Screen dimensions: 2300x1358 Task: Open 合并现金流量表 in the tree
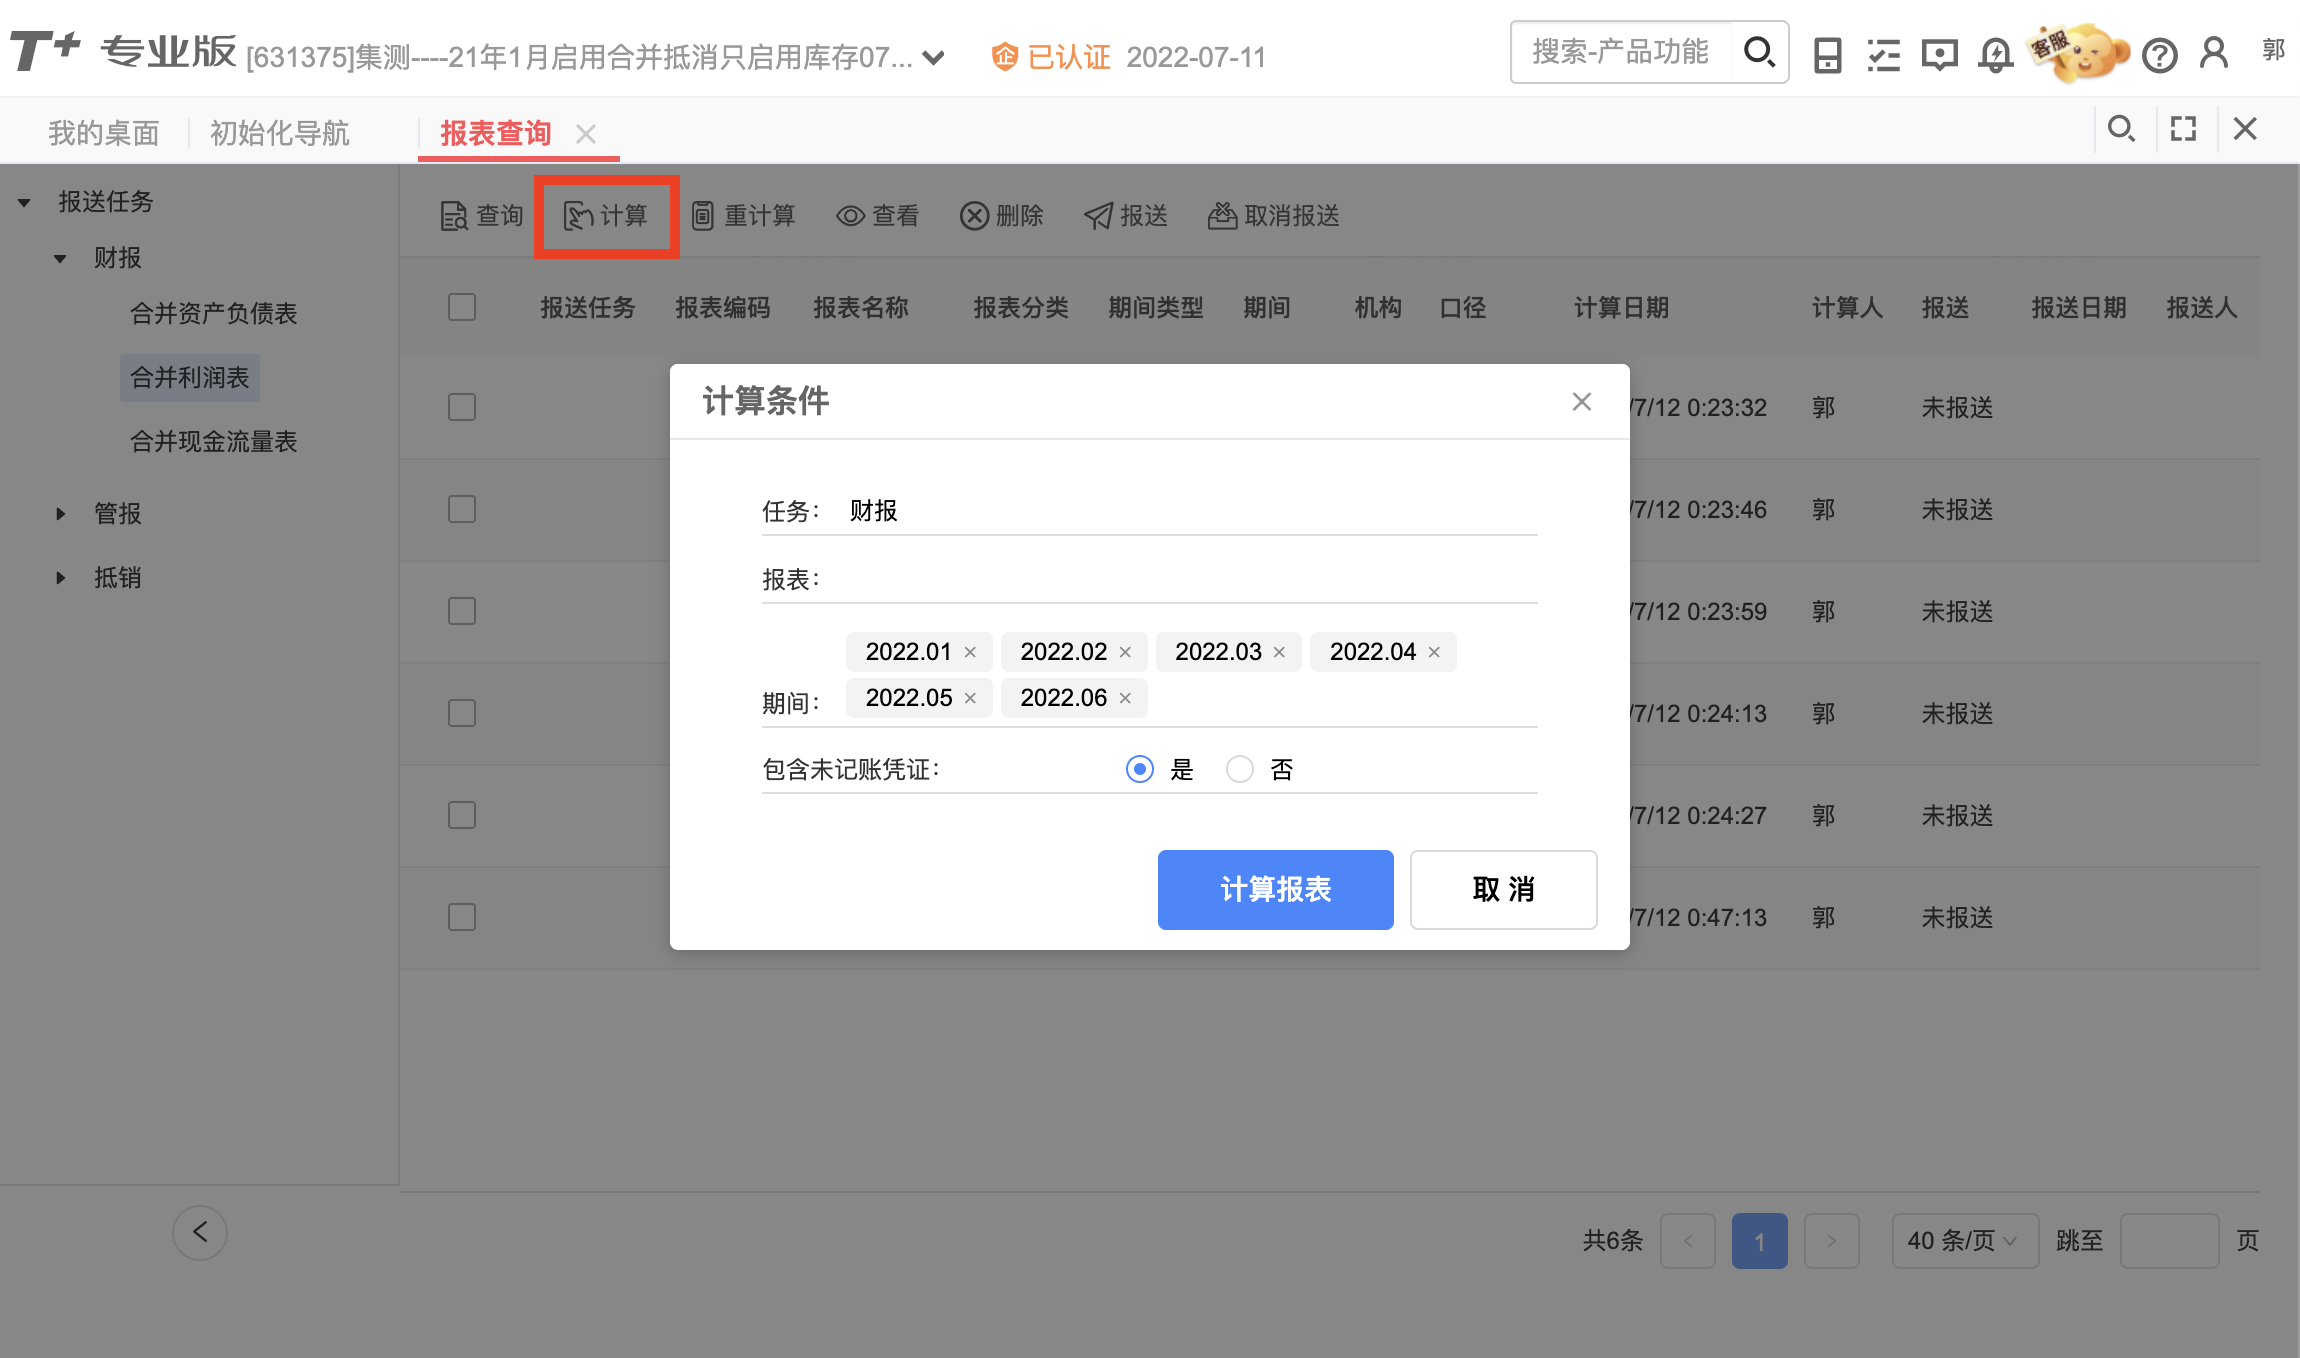tap(214, 442)
